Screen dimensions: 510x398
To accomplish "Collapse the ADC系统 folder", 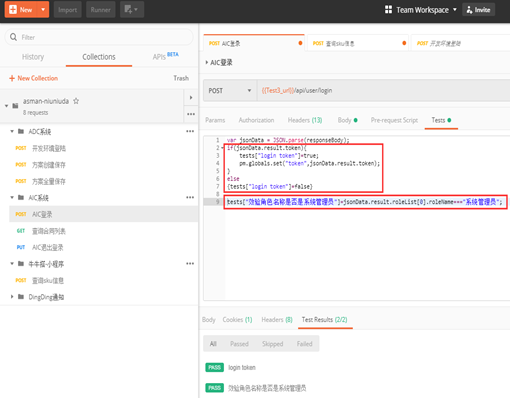I will (12, 131).
